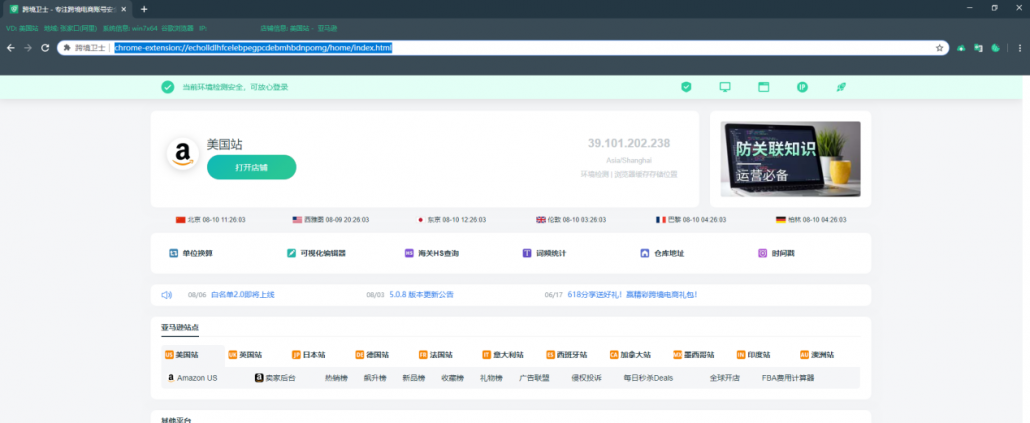The image size is (1030, 423).
Task: Open the 可视化编辑器 tool
Action: click(316, 253)
